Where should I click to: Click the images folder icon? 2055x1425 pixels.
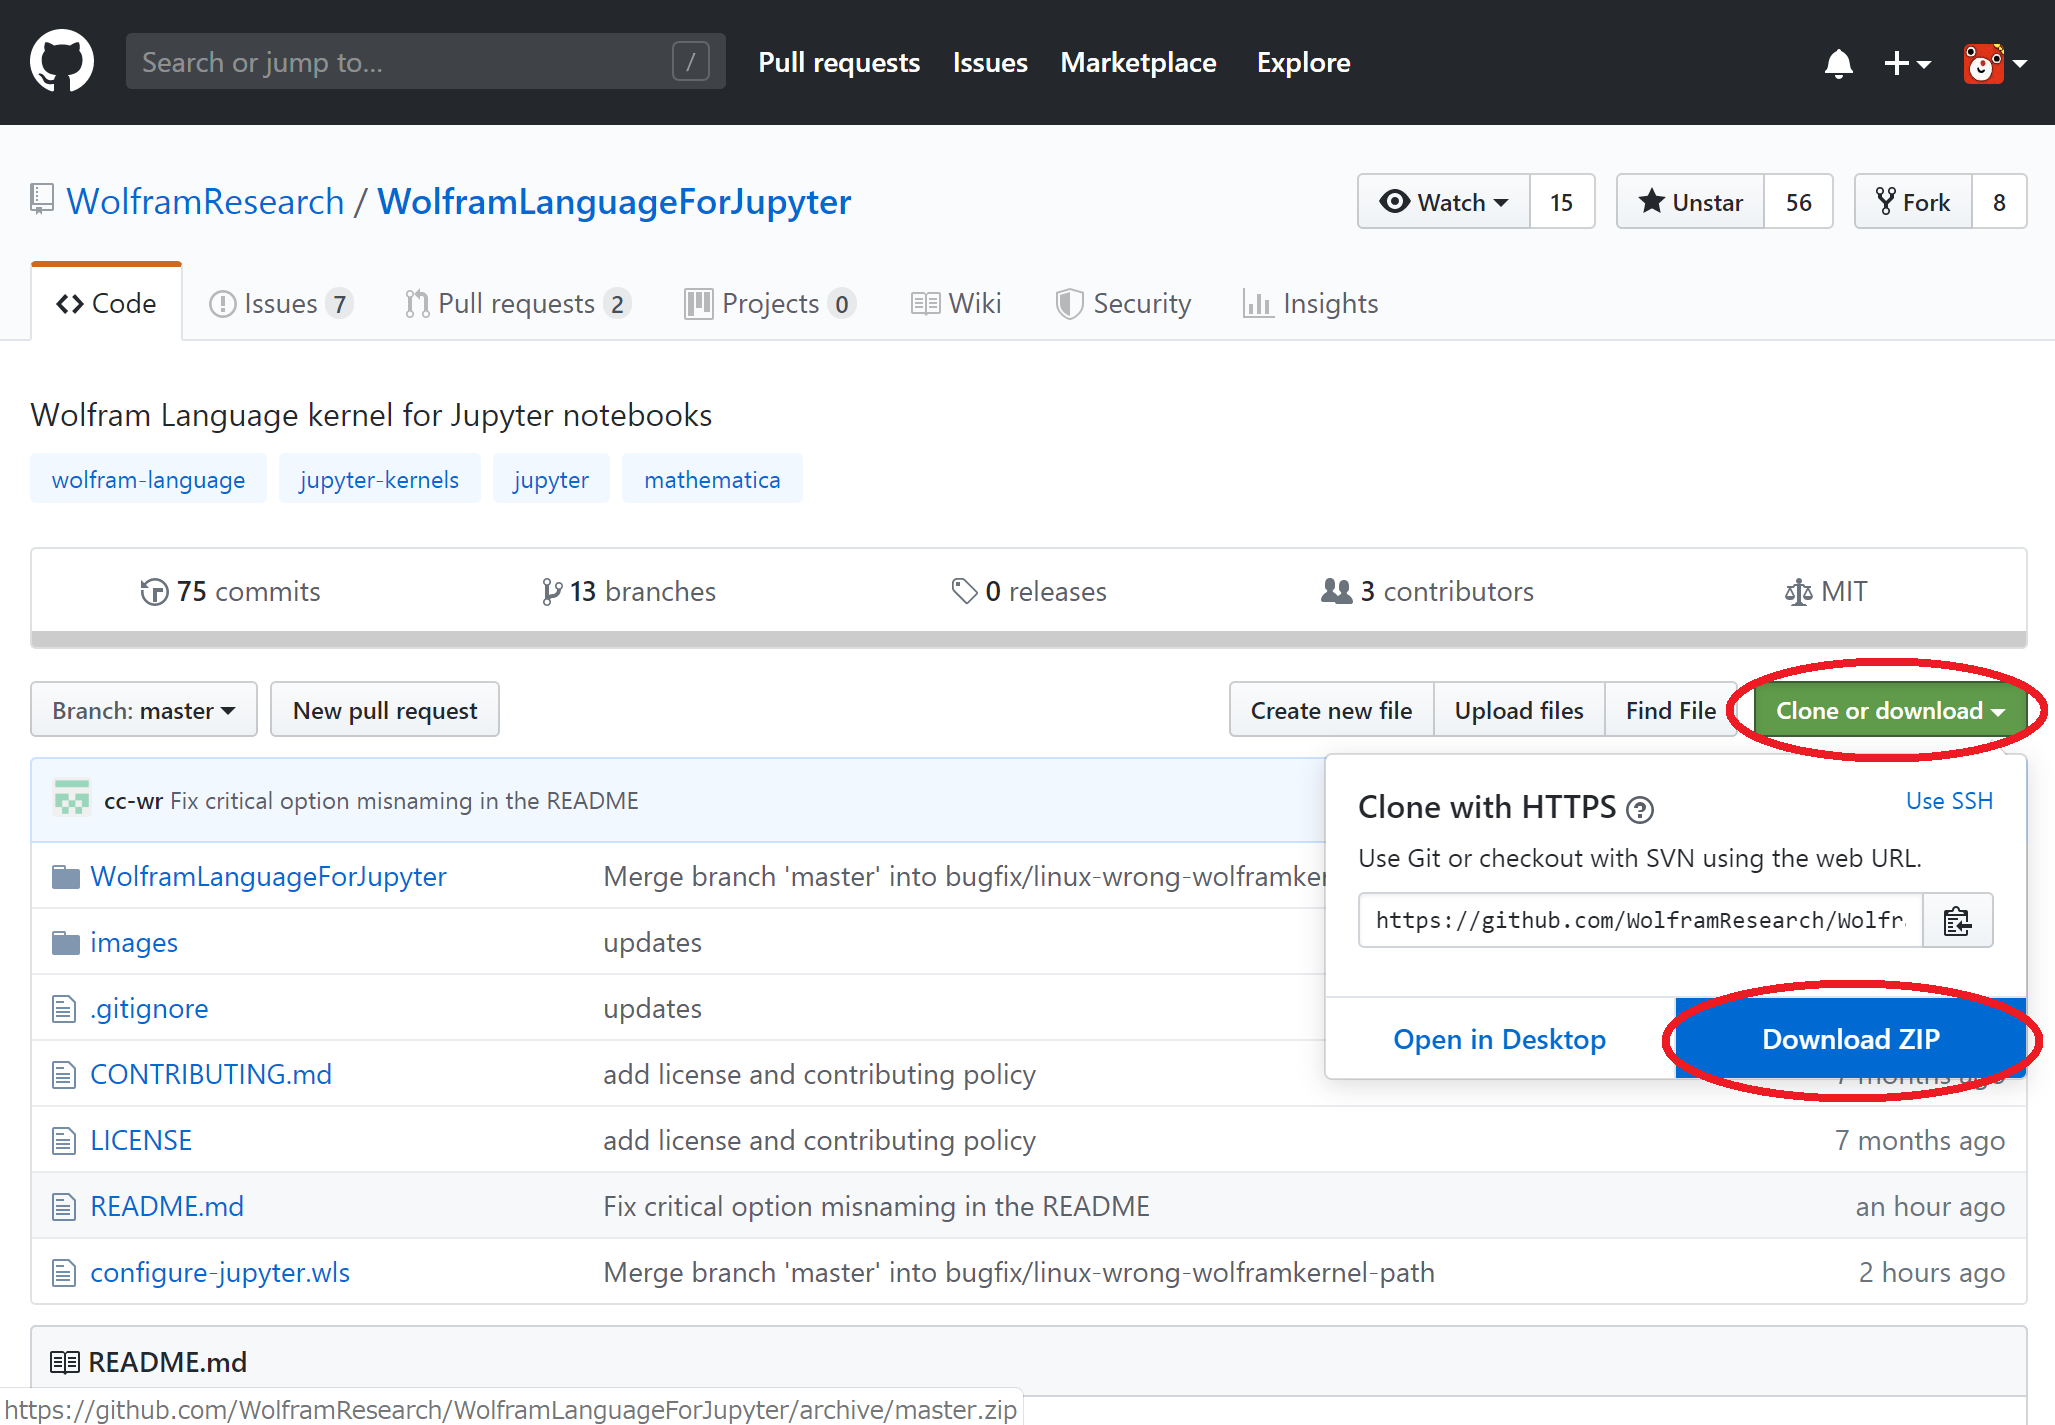(65, 942)
